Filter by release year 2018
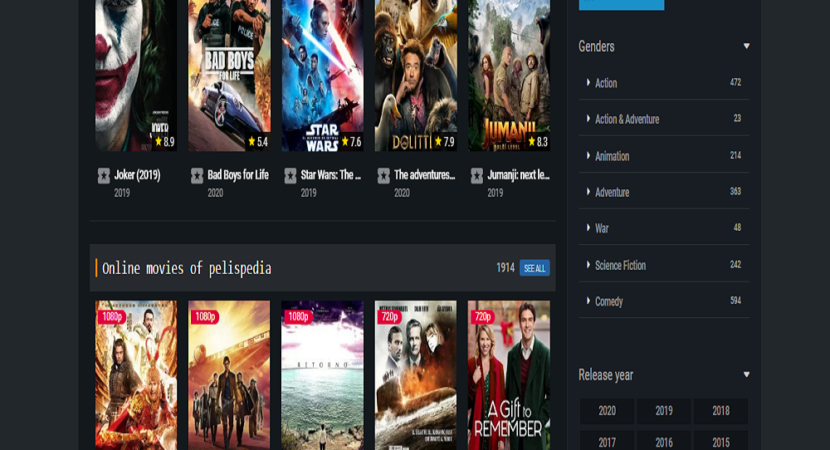 [721, 411]
